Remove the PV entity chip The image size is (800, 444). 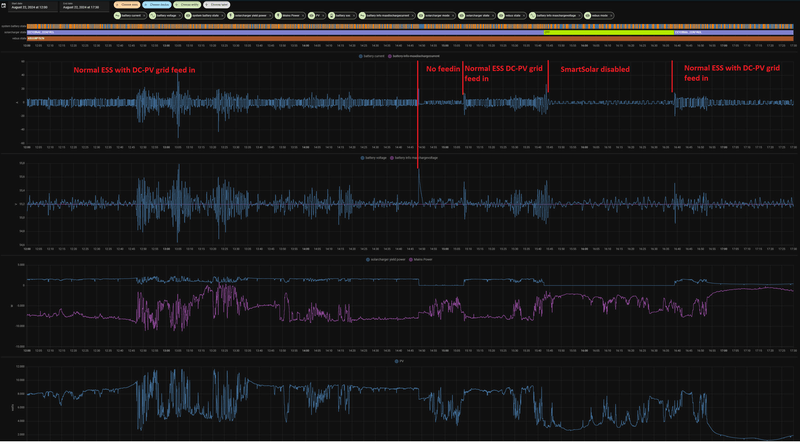tap(323, 16)
